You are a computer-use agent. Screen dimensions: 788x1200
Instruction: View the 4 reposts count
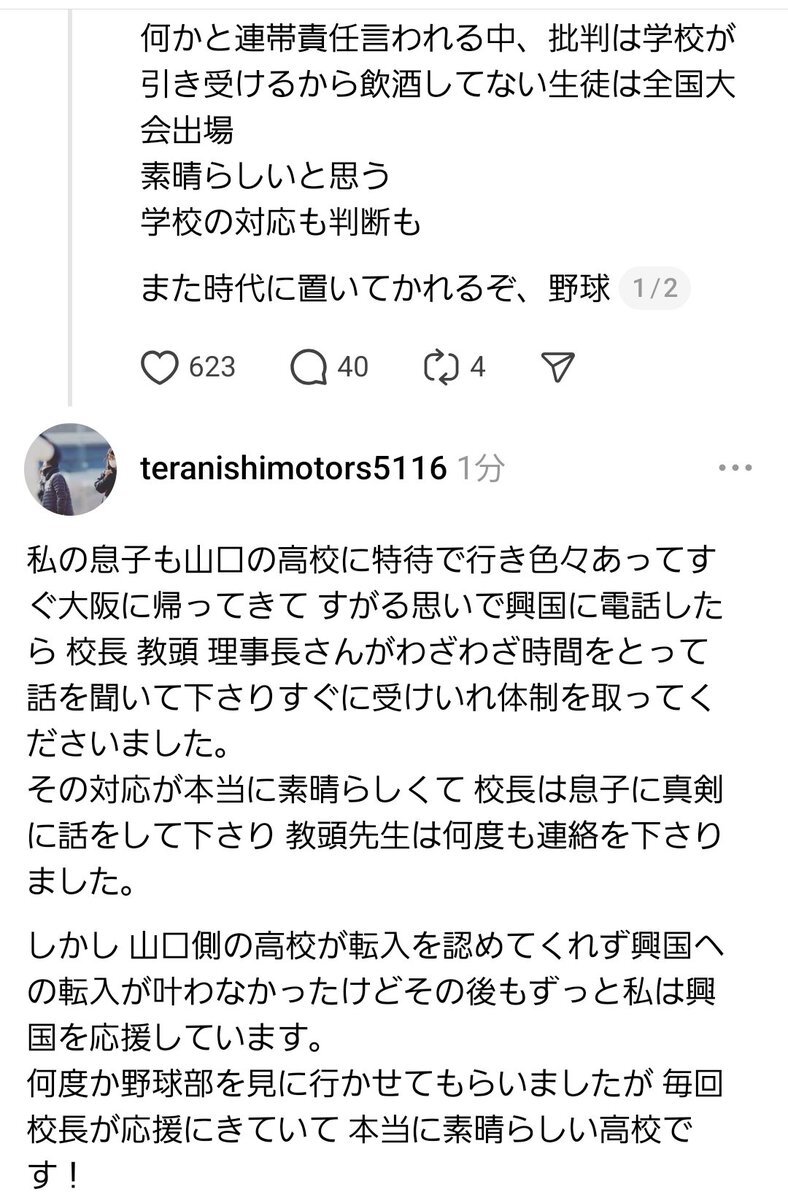(x=478, y=368)
